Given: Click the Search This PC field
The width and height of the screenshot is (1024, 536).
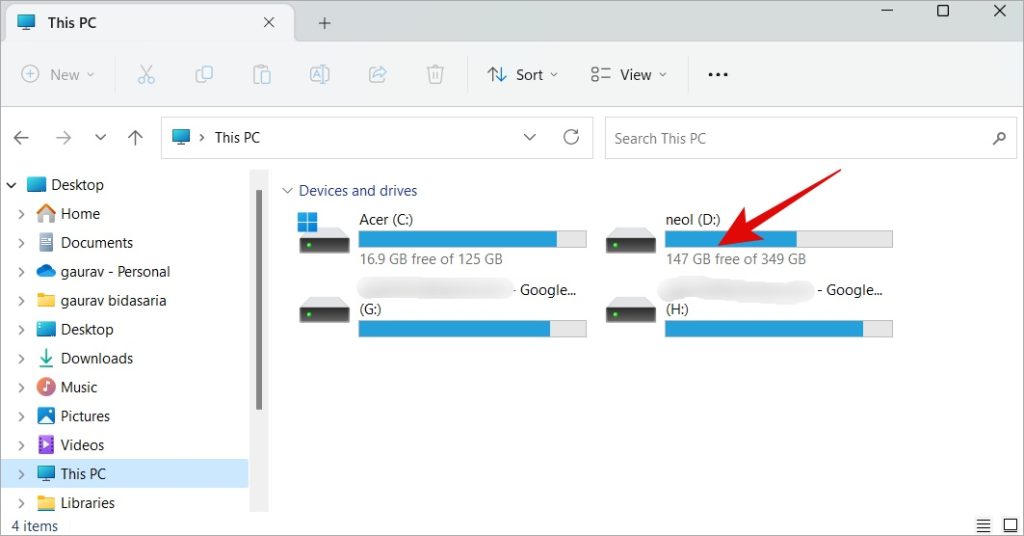Looking at the screenshot, I should point(795,138).
